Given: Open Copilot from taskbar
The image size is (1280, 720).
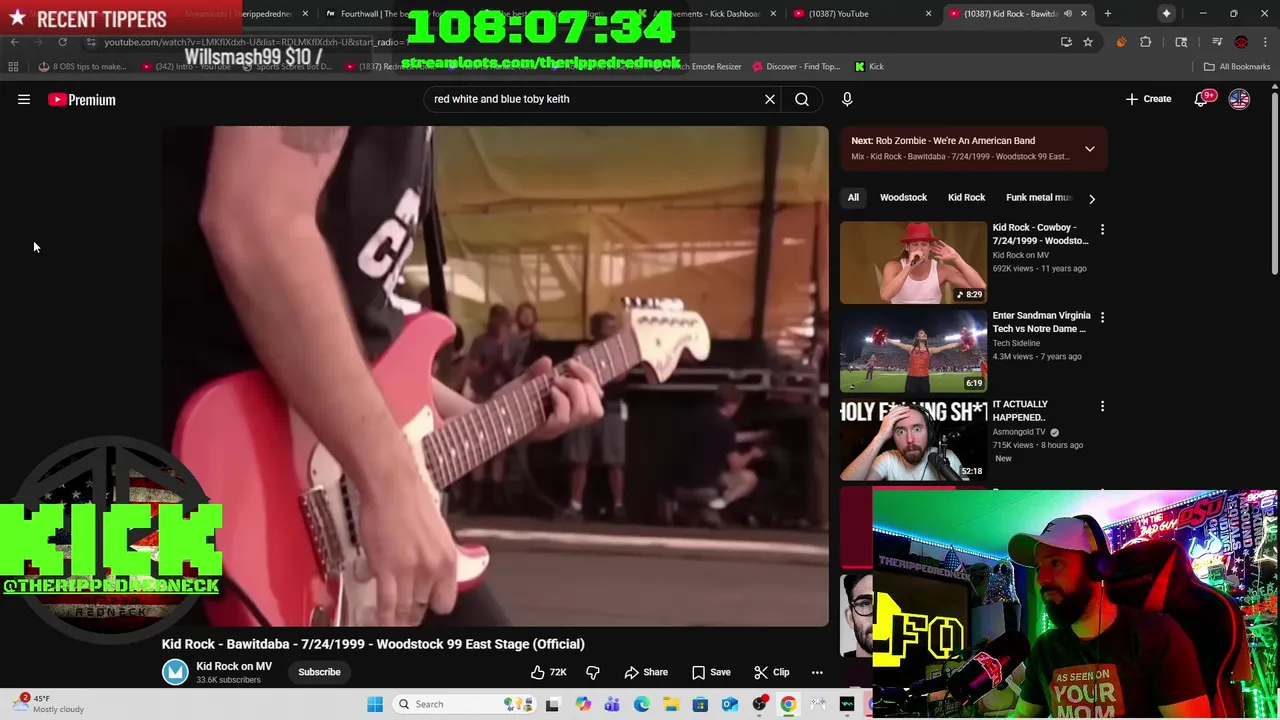Looking at the screenshot, I should click(583, 704).
